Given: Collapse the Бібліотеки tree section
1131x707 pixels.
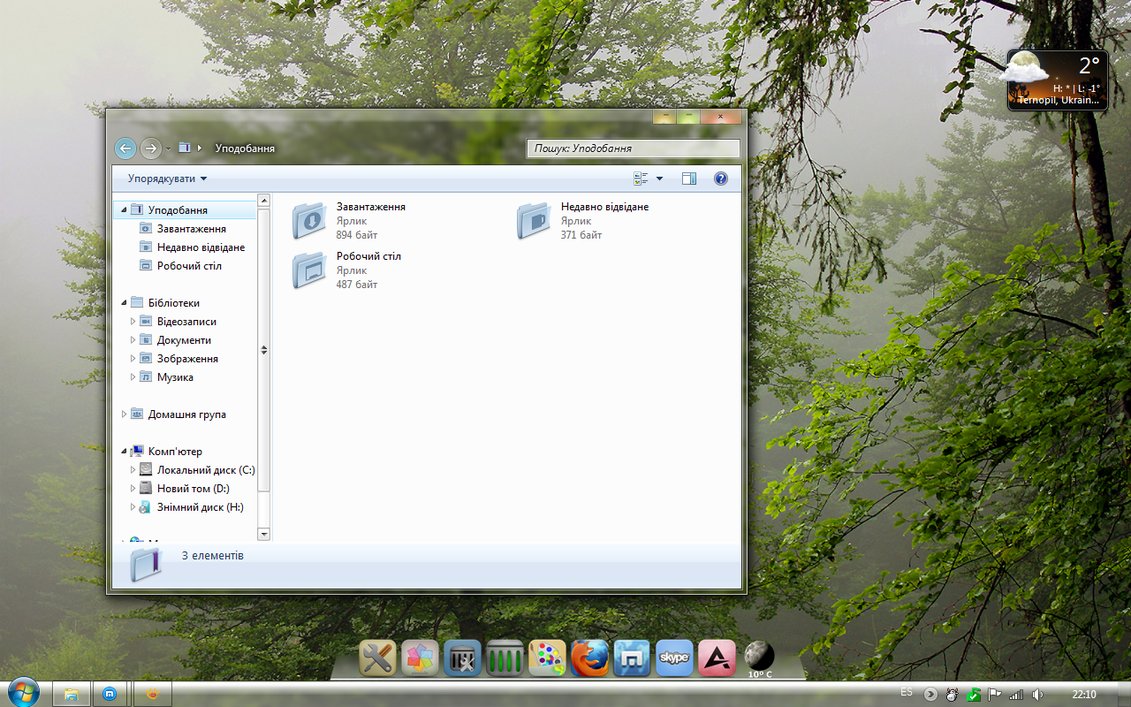Looking at the screenshot, I should click(124, 303).
